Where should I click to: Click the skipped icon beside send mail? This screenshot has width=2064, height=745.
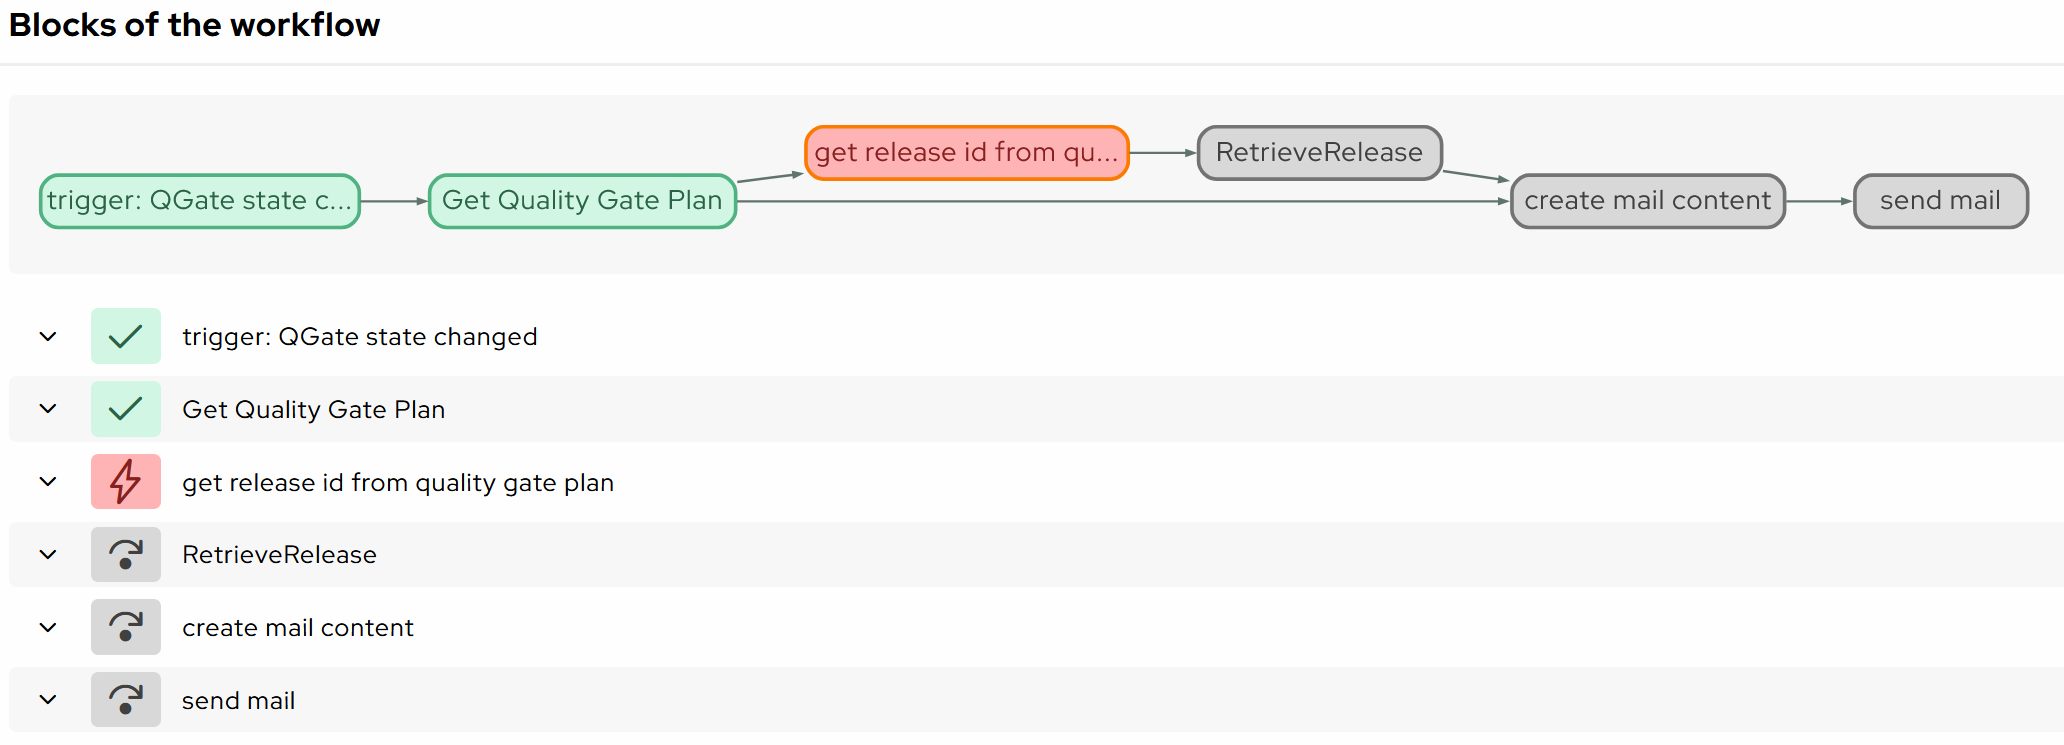pyautogui.click(x=125, y=700)
